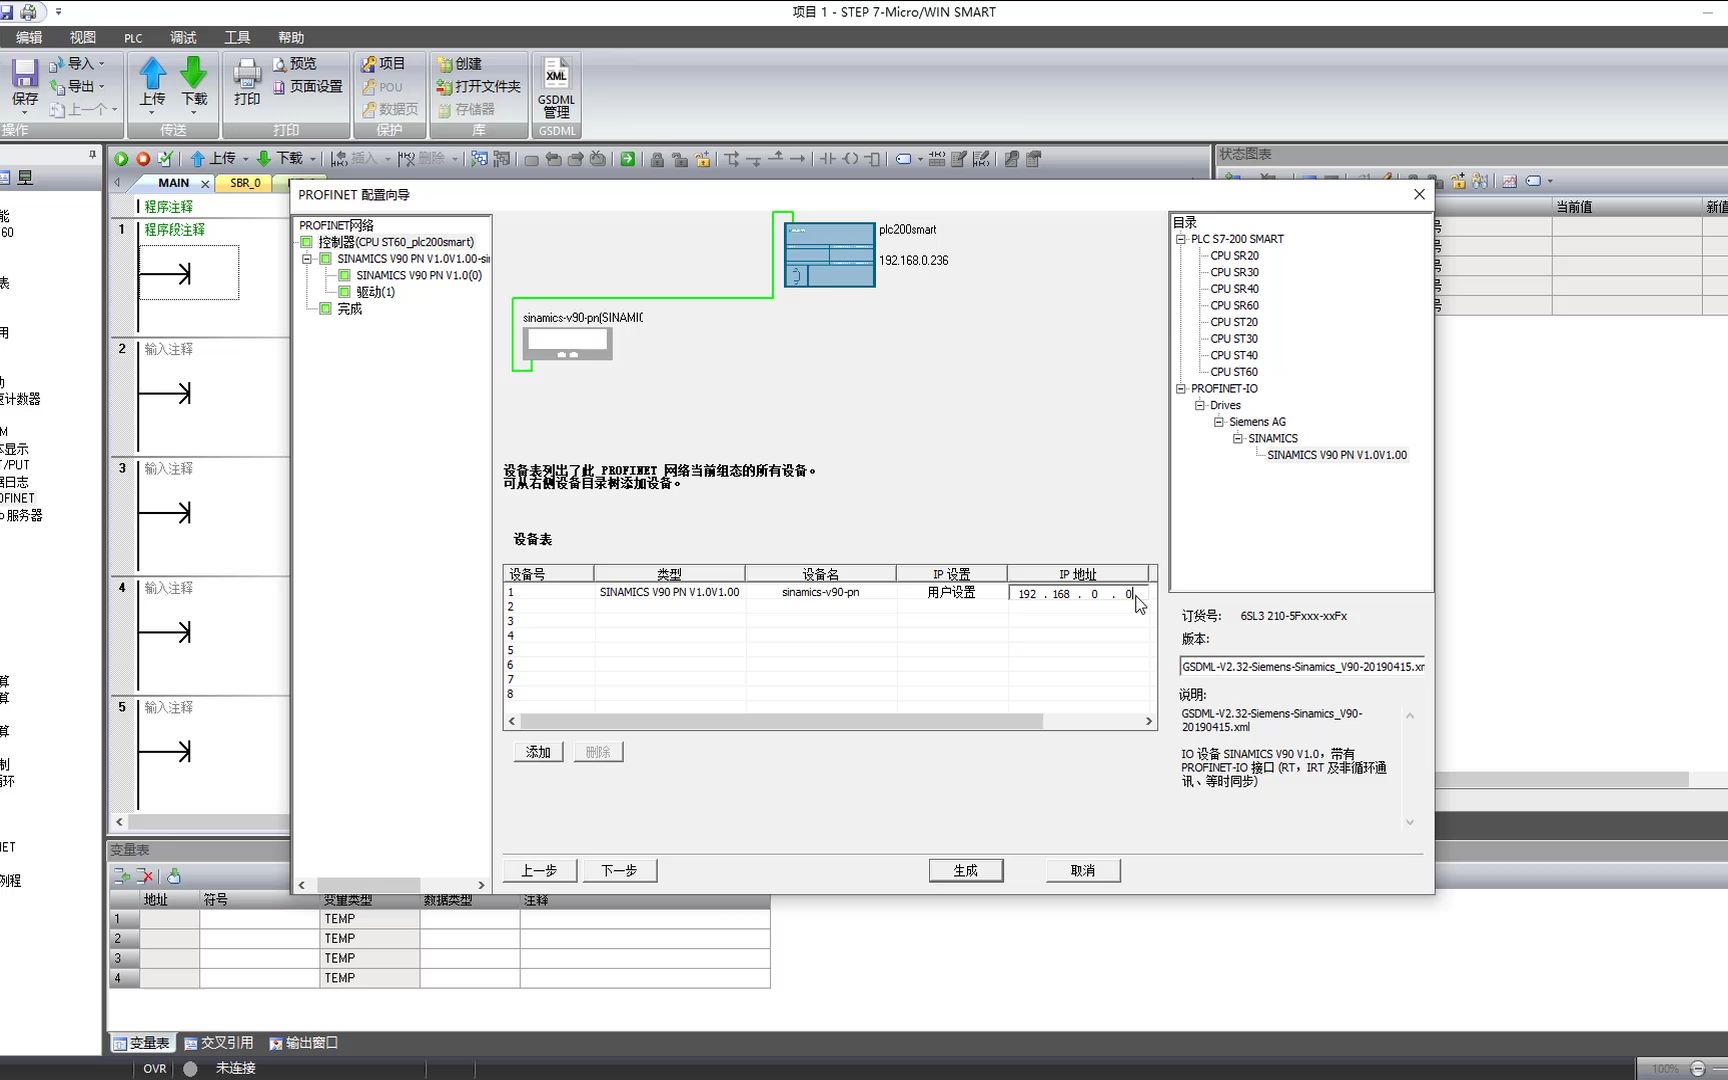
Task: Select SINAMICS V90 PN V1.0V1.00 in catalog
Action: tap(1337, 455)
